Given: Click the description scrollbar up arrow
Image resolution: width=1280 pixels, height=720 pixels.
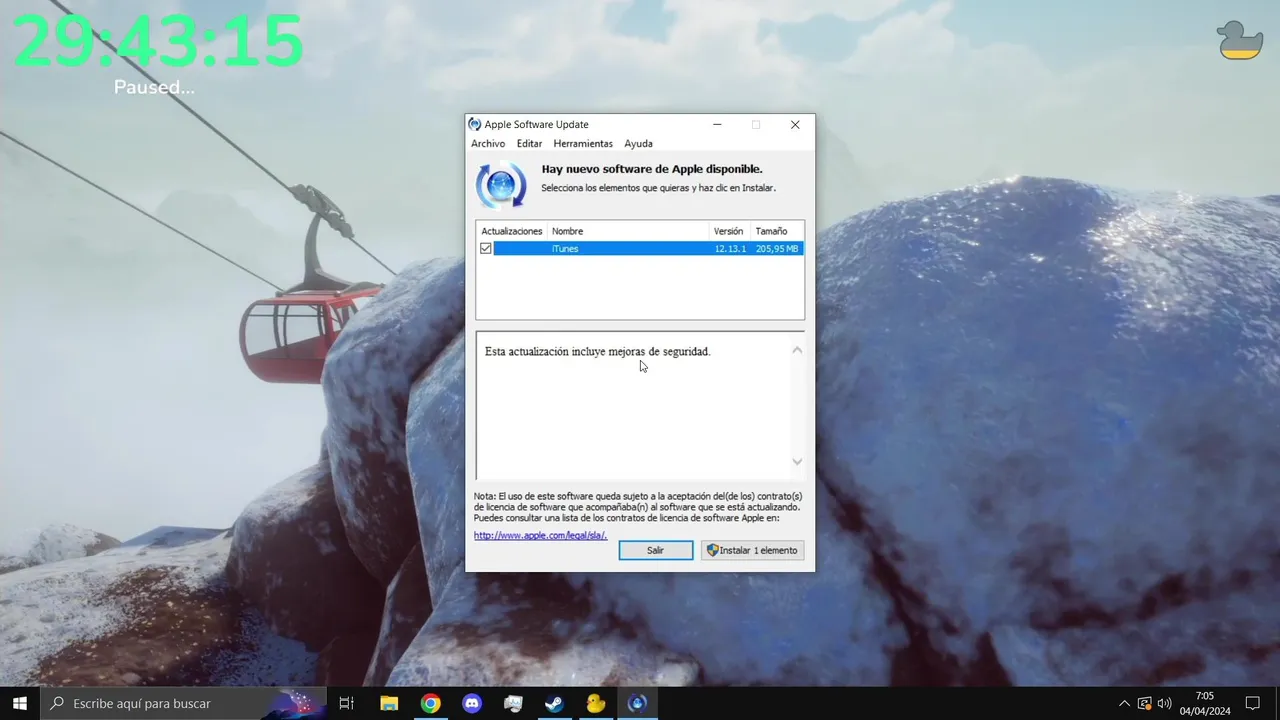Looking at the screenshot, I should (797, 350).
